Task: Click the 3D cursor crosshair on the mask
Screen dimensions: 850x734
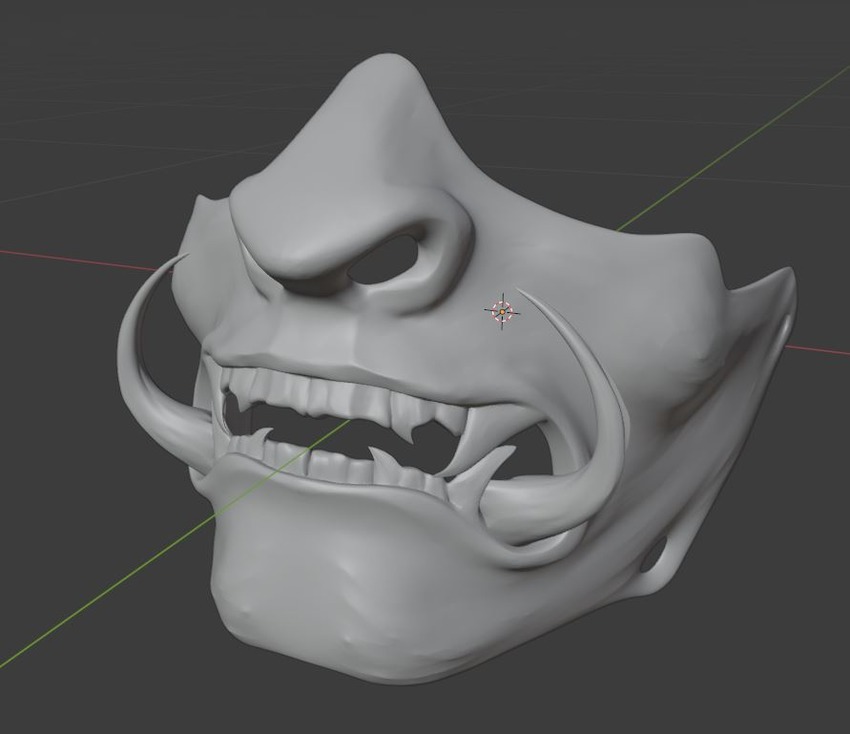Action: pyautogui.click(x=503, y=311)
